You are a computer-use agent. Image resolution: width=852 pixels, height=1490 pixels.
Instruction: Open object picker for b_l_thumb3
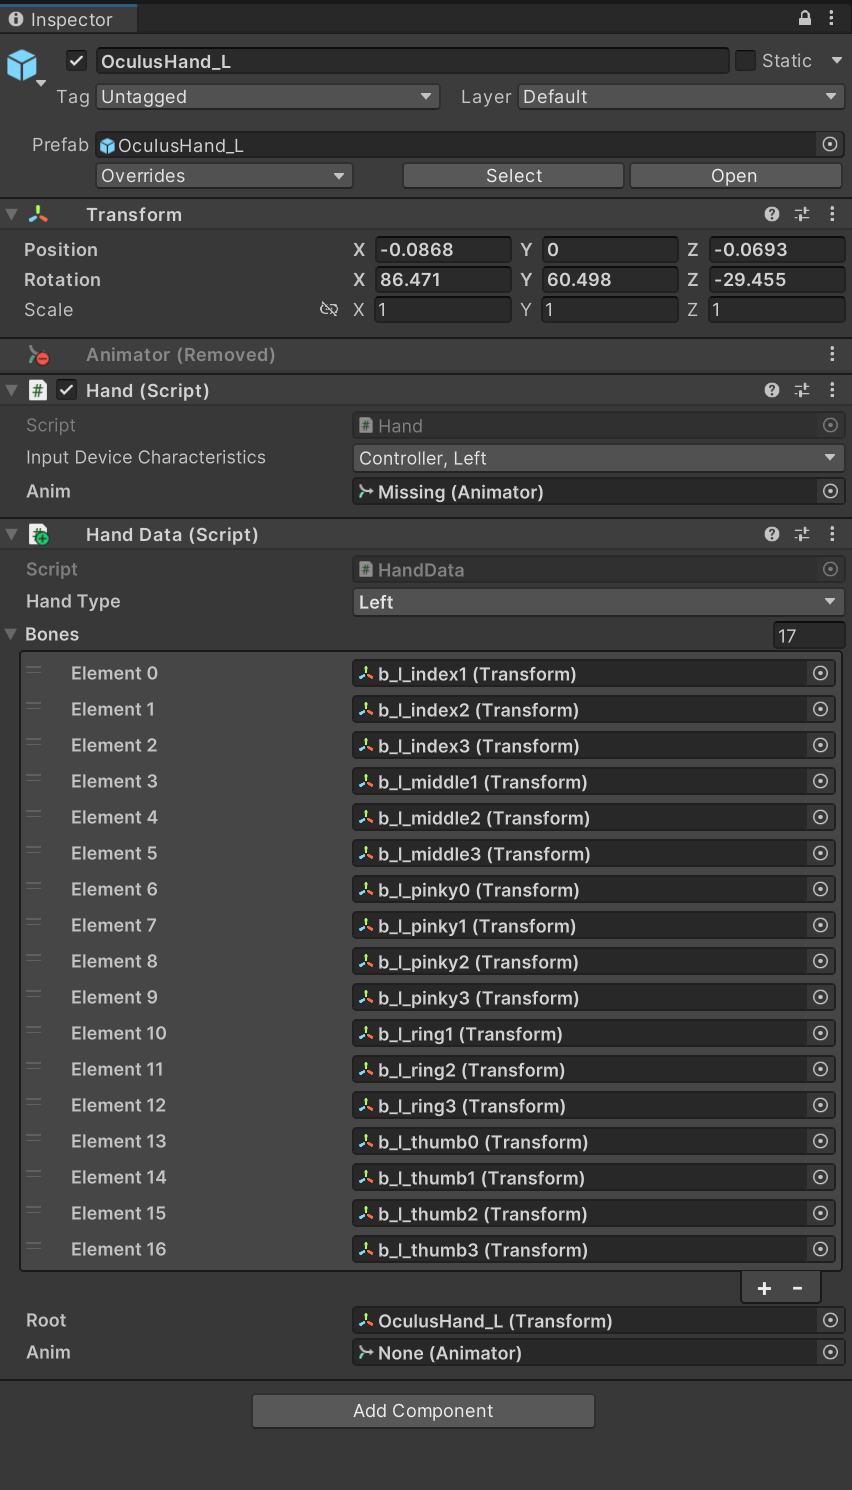[820, 1249]
